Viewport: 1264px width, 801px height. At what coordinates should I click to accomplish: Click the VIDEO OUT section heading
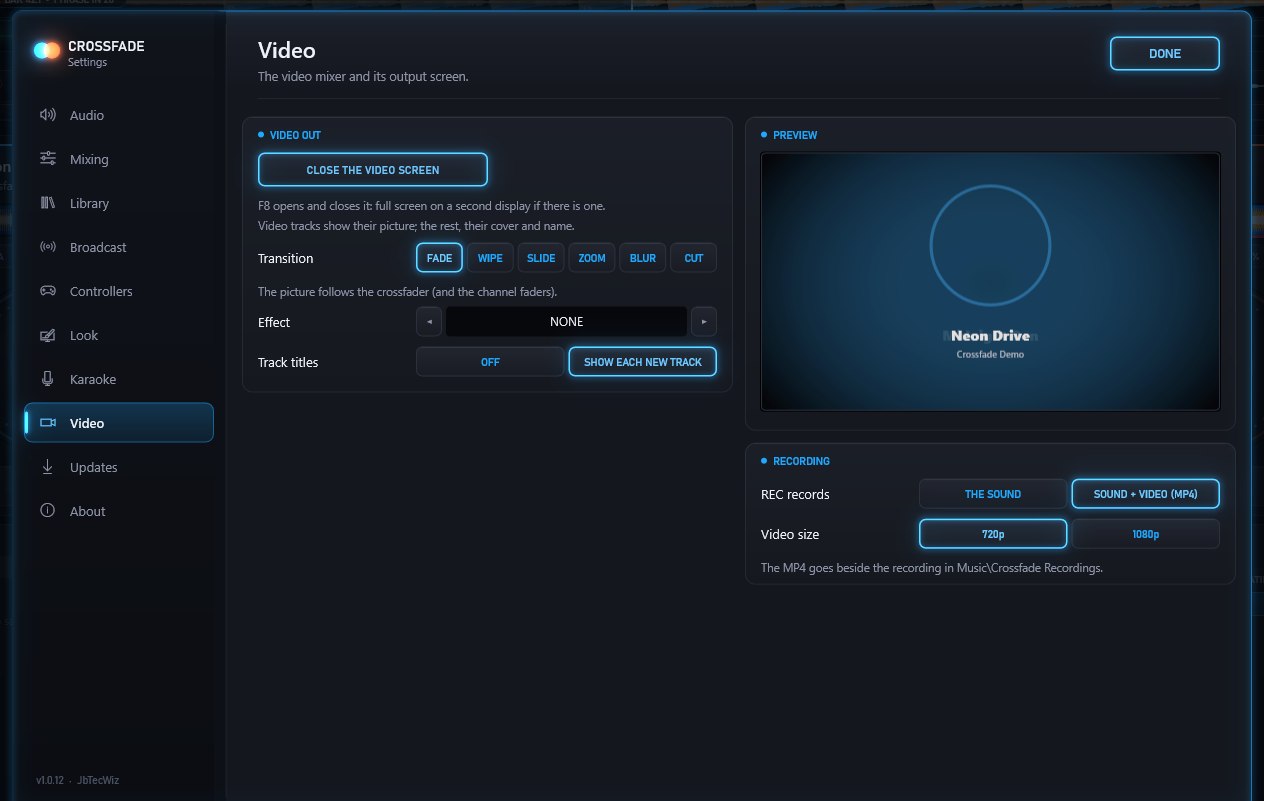coord(295,135)
